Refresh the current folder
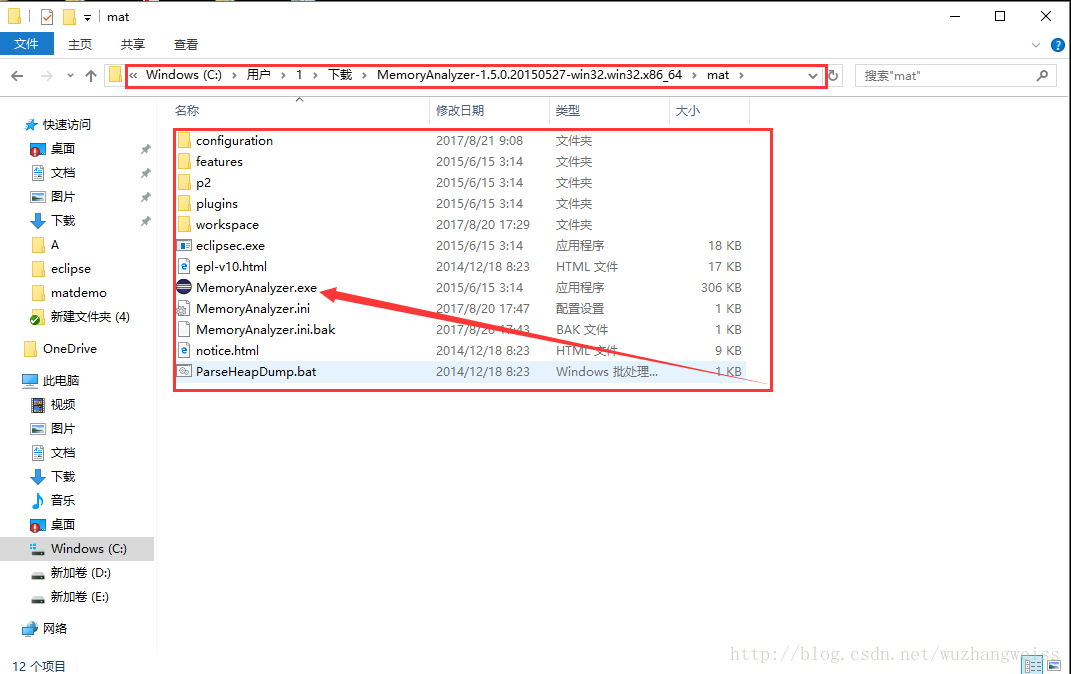Screen dimensions: 1071x674 [x=833, y=76]
